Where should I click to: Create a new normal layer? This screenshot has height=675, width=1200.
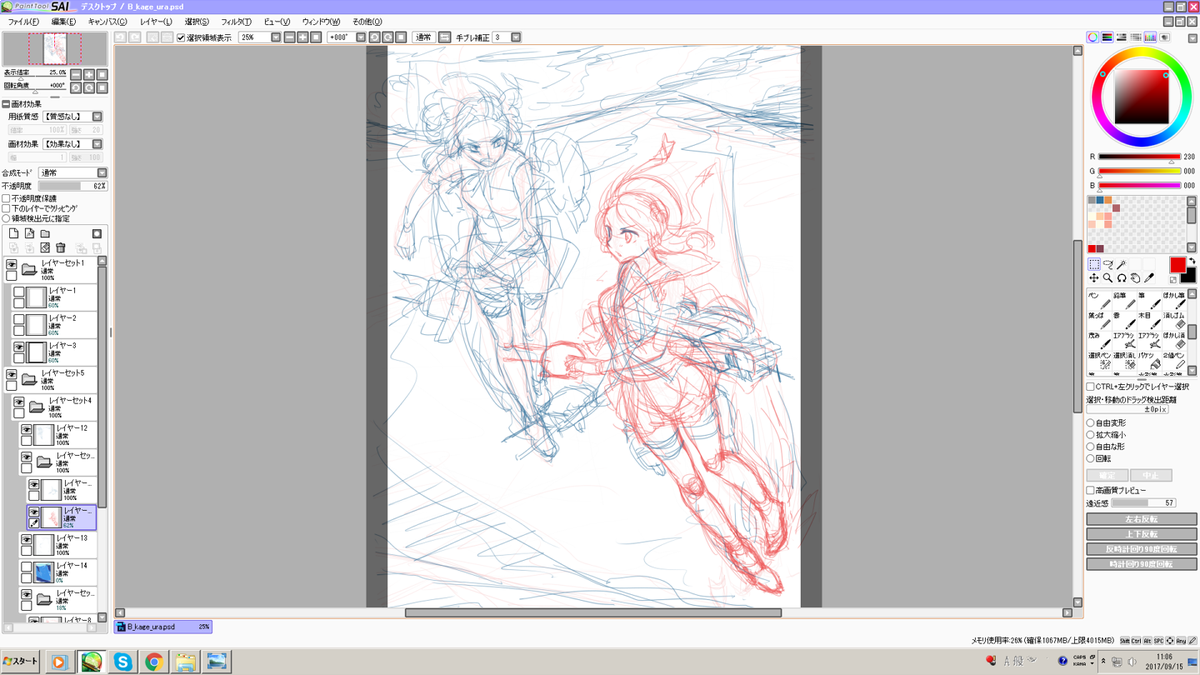click(x=14, y=233)
